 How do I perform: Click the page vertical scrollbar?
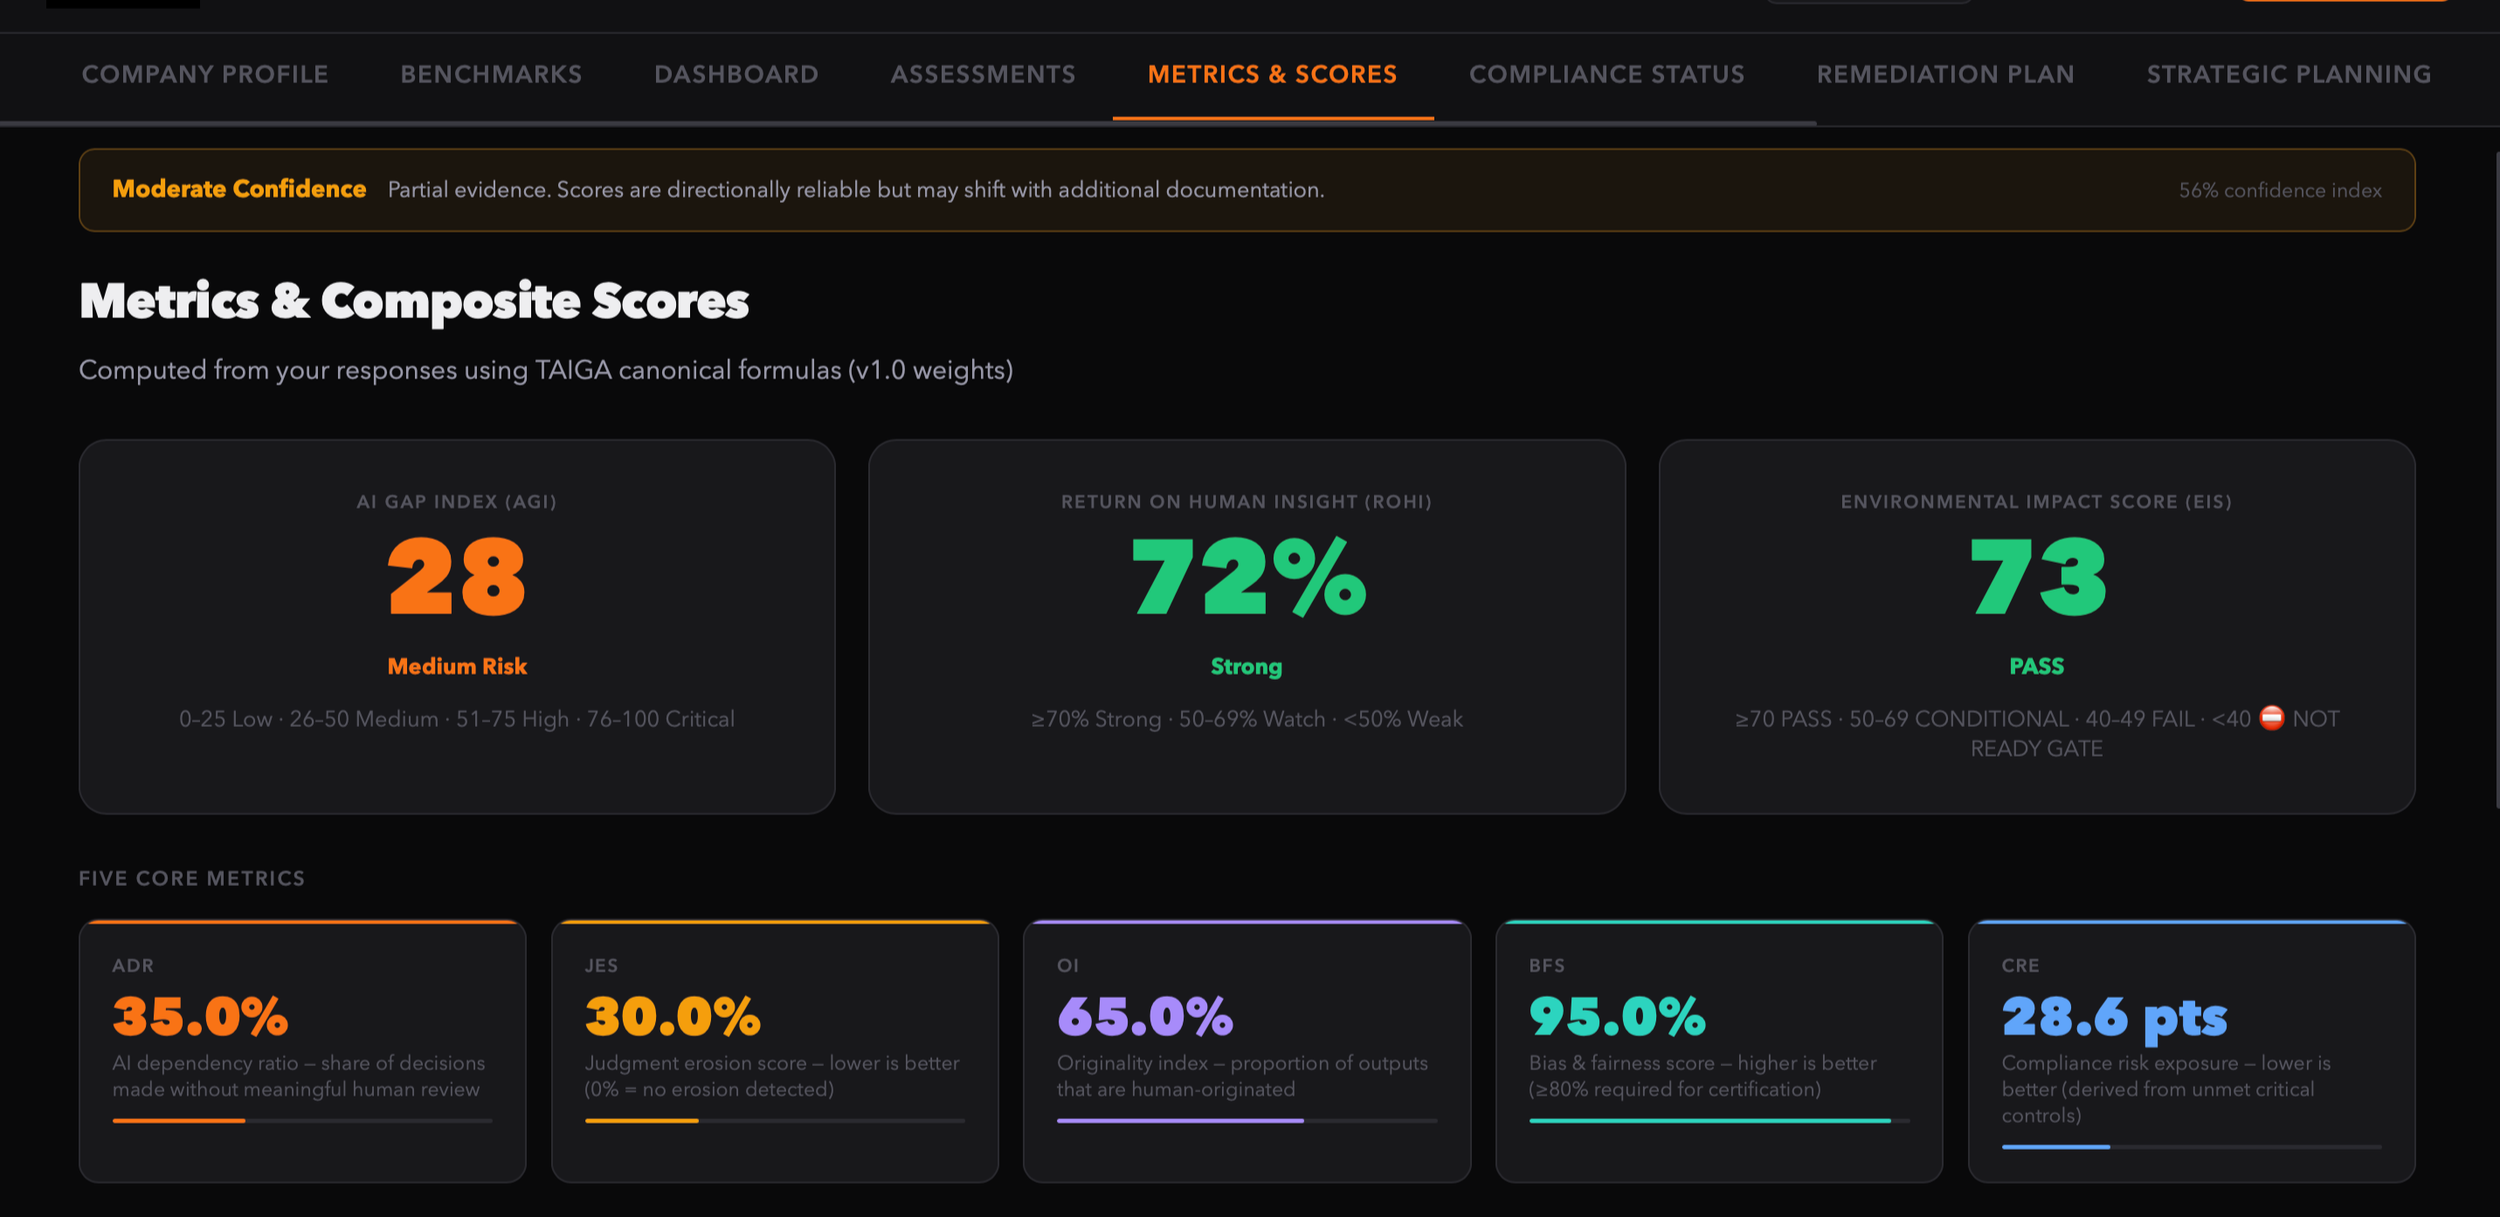click(x=2496, y=480)
